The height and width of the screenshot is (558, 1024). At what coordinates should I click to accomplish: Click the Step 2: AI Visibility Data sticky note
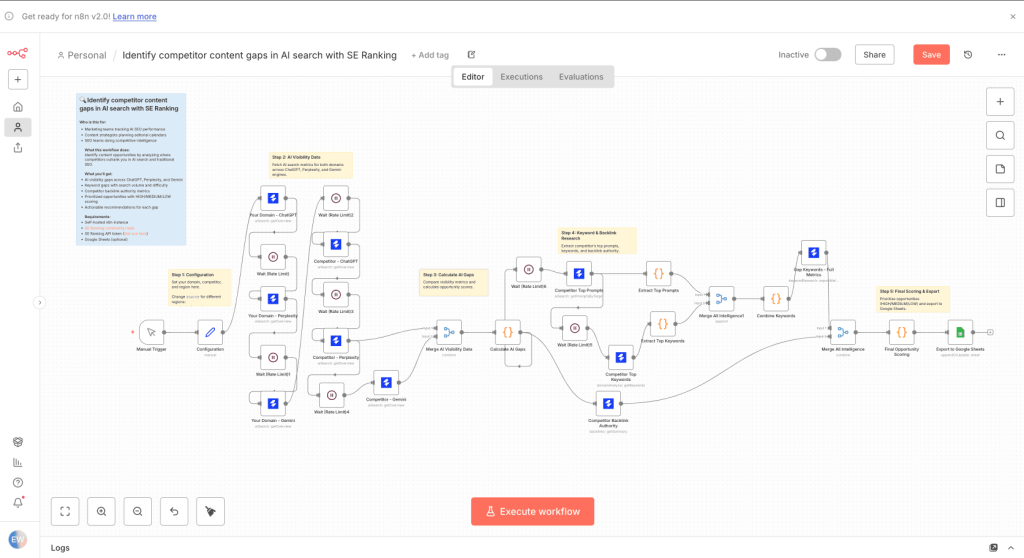pos(311,165)
